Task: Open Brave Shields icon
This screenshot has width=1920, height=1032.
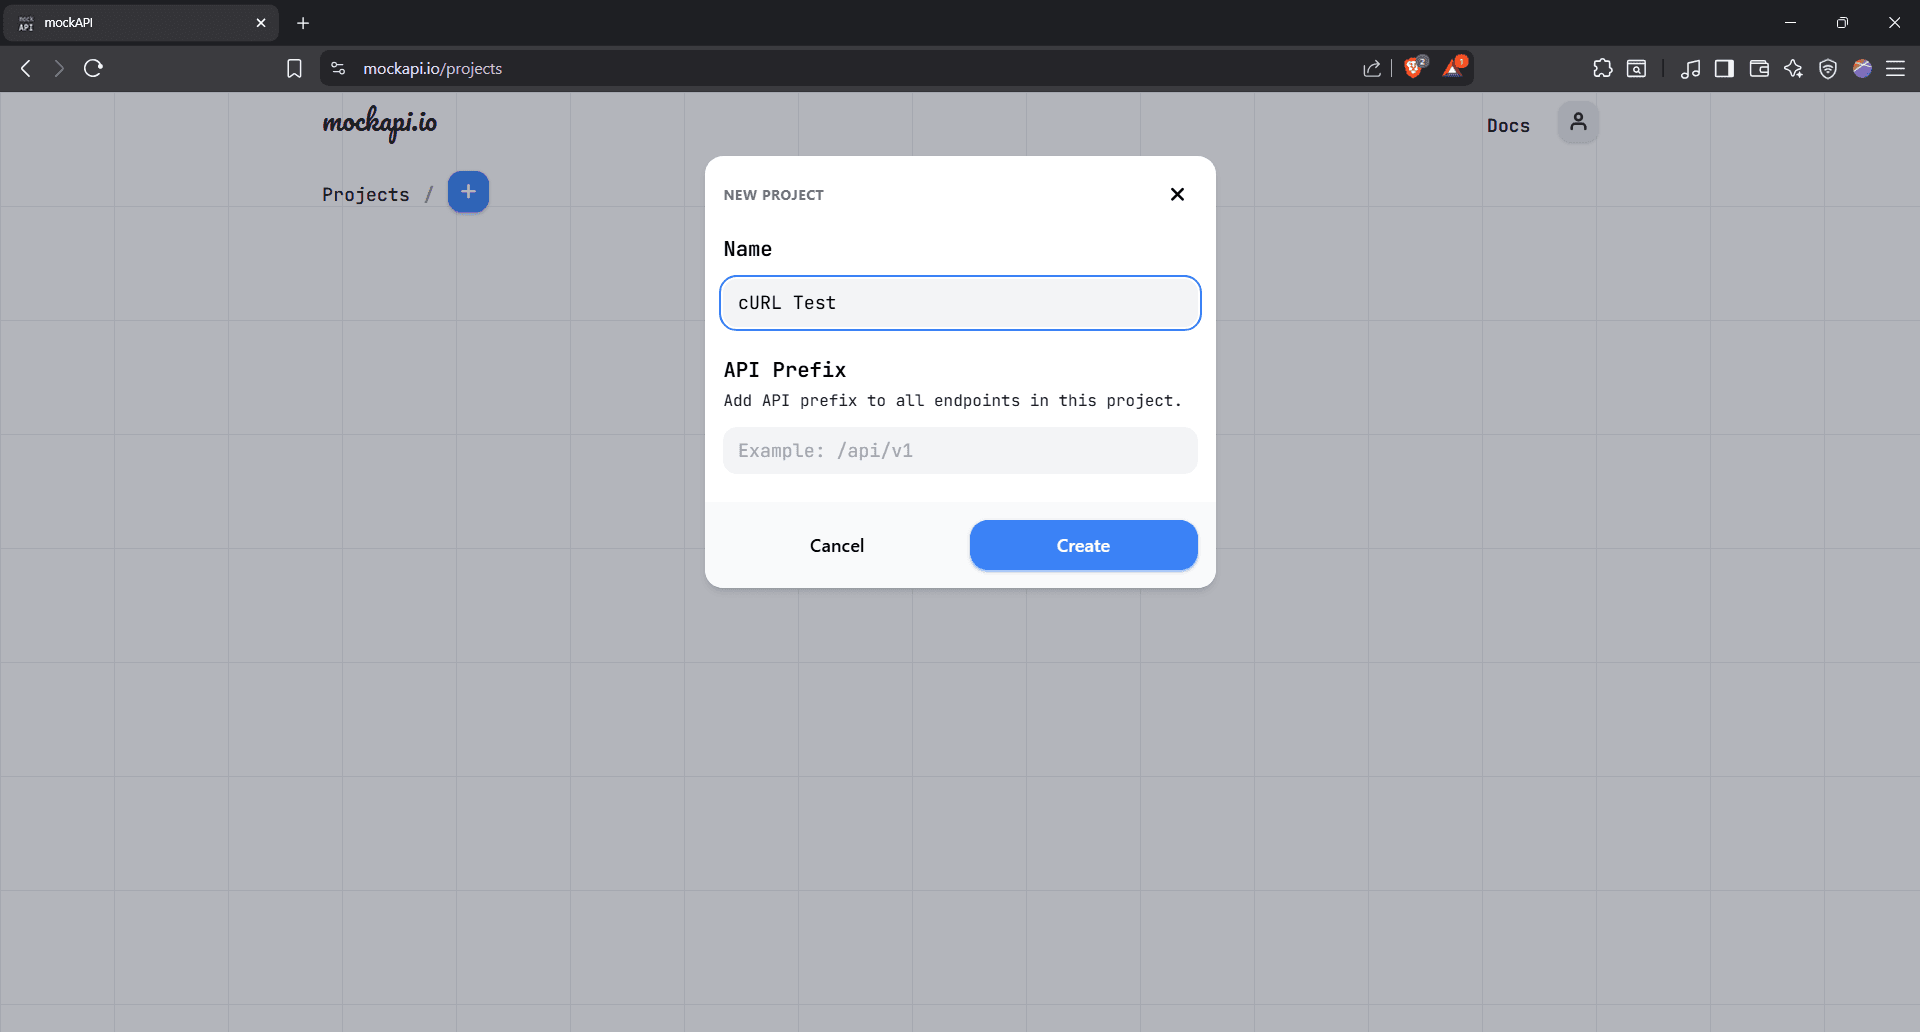Action: click(x=1414, y=68)
